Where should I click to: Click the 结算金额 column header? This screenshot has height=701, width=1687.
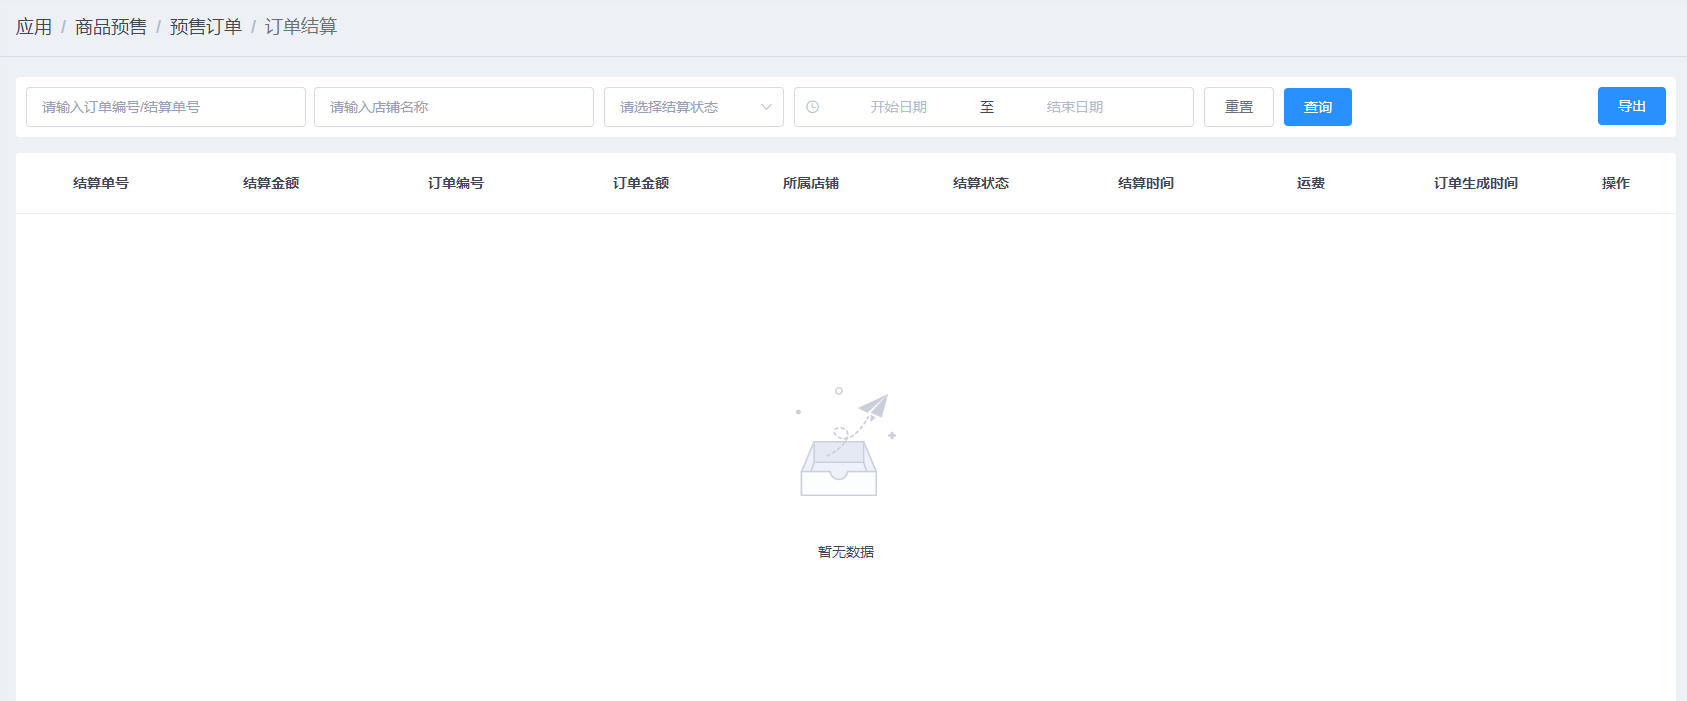(x=271, y=183)
